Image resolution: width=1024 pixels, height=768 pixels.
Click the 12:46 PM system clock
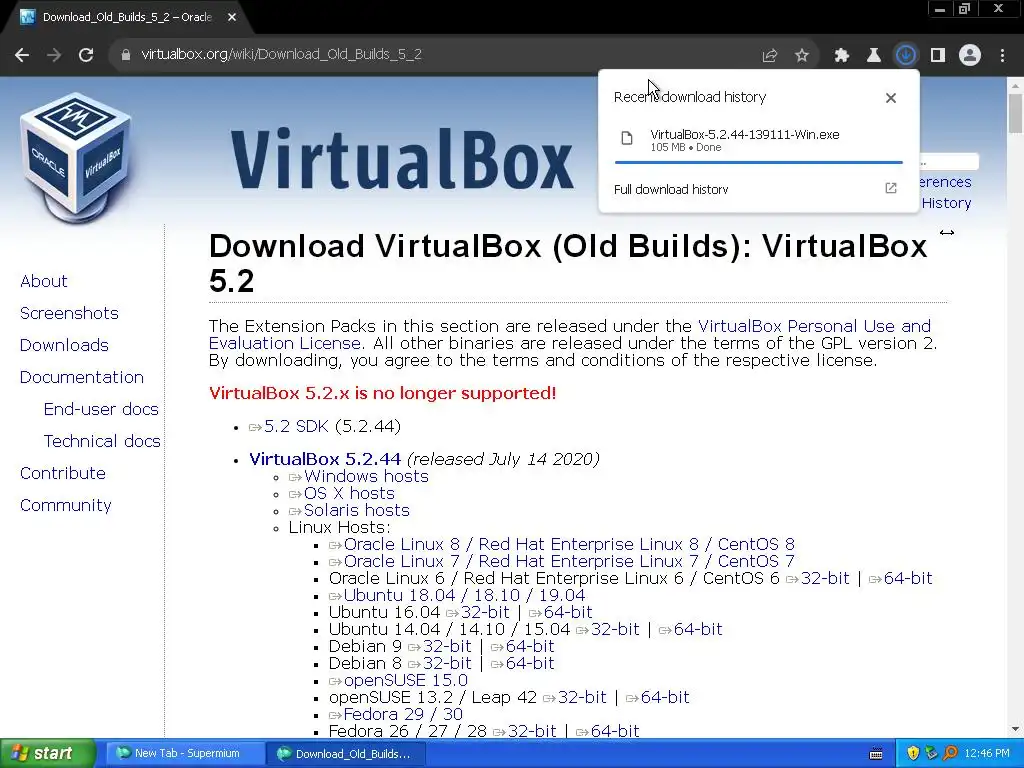tap(987, 754)
